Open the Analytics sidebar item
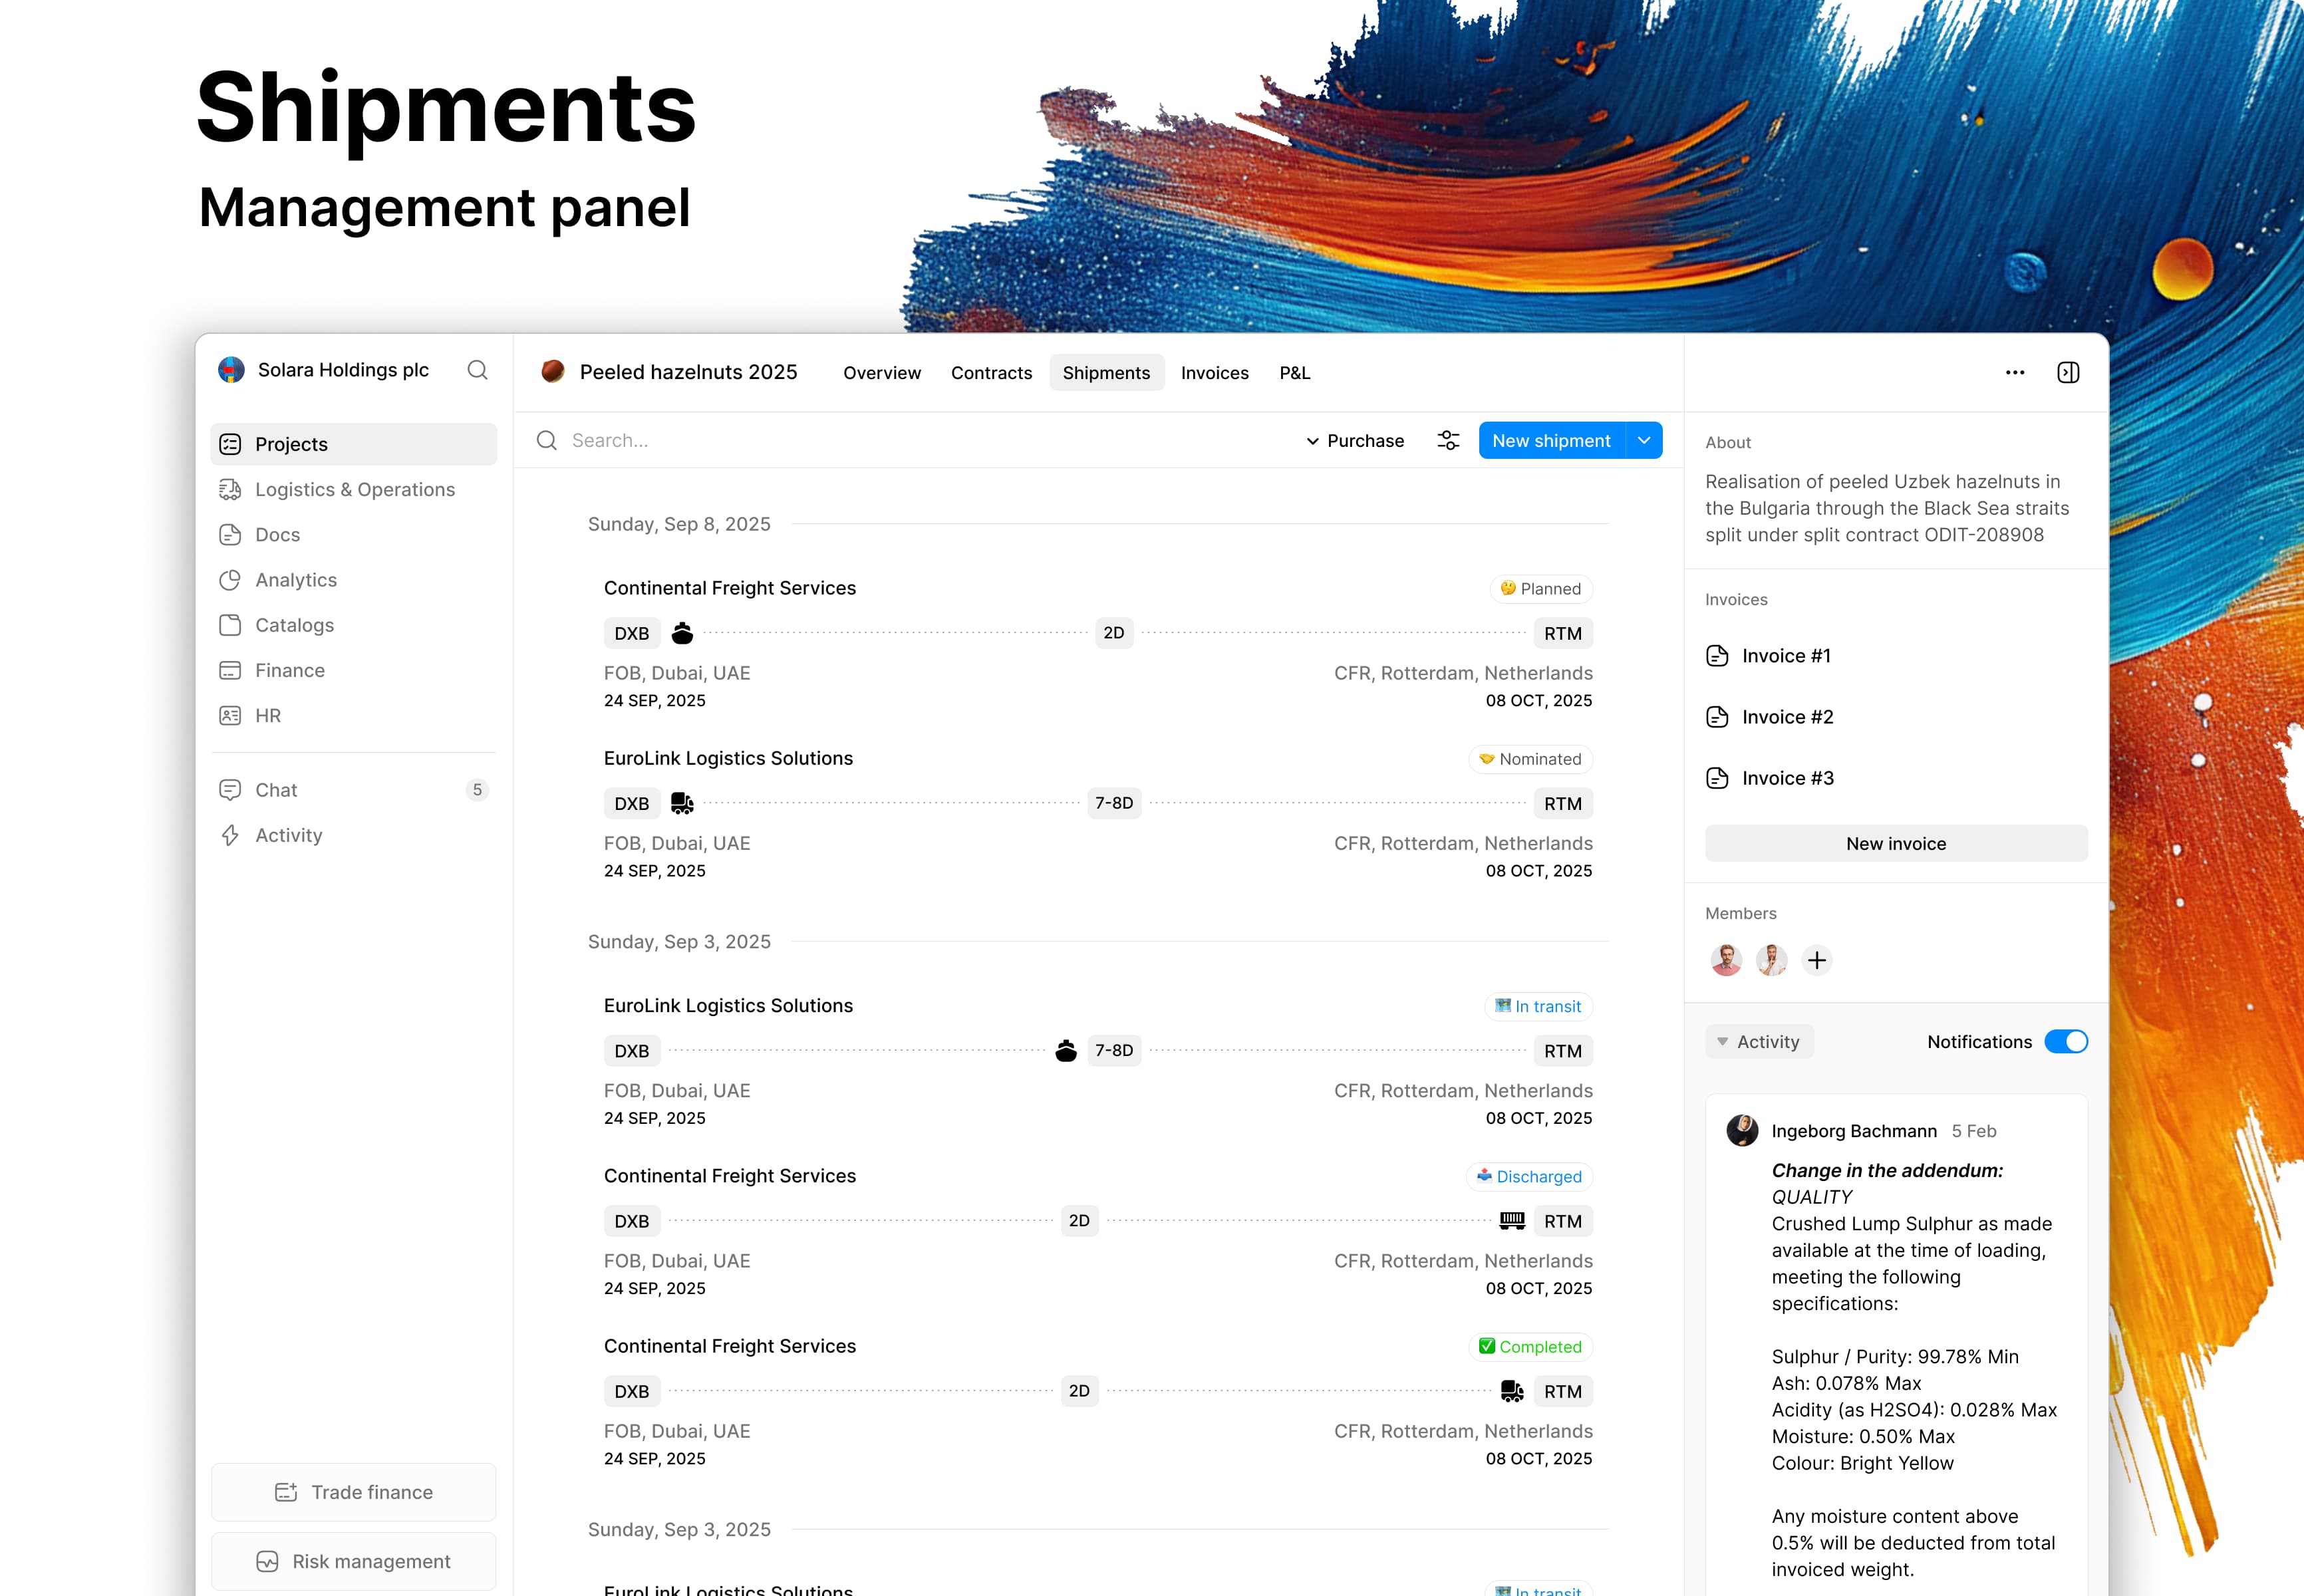2304x1596 pixels. click(354, 580)
